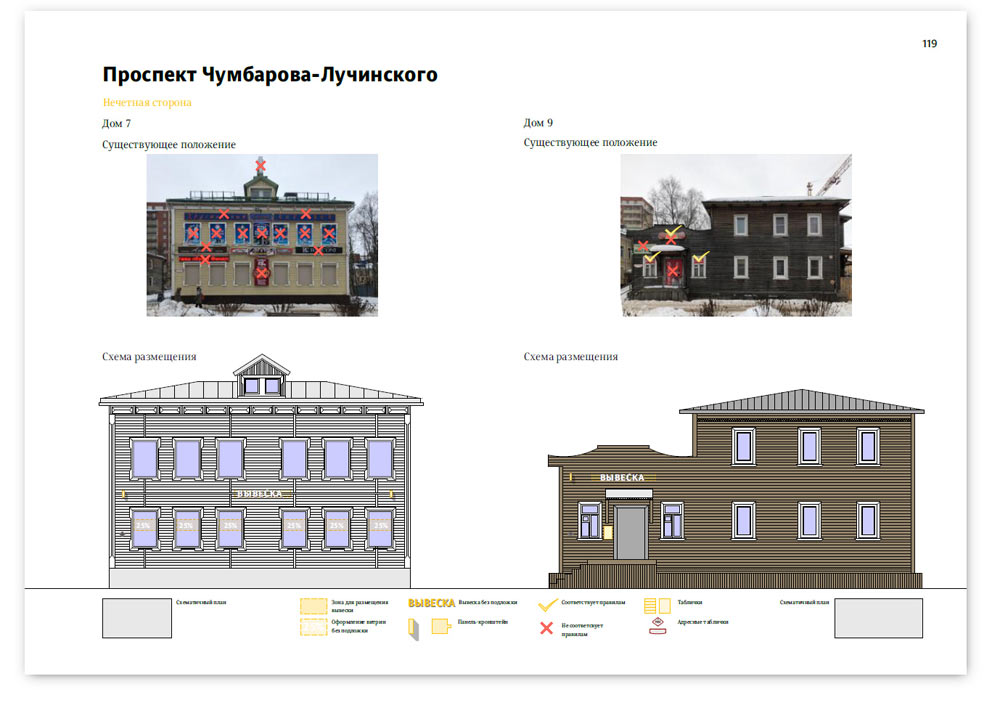Click the yellow checkmark legend icon
Image resolution: width=1000 pixels, height=716 pixels.
click(x=548, y=604)
